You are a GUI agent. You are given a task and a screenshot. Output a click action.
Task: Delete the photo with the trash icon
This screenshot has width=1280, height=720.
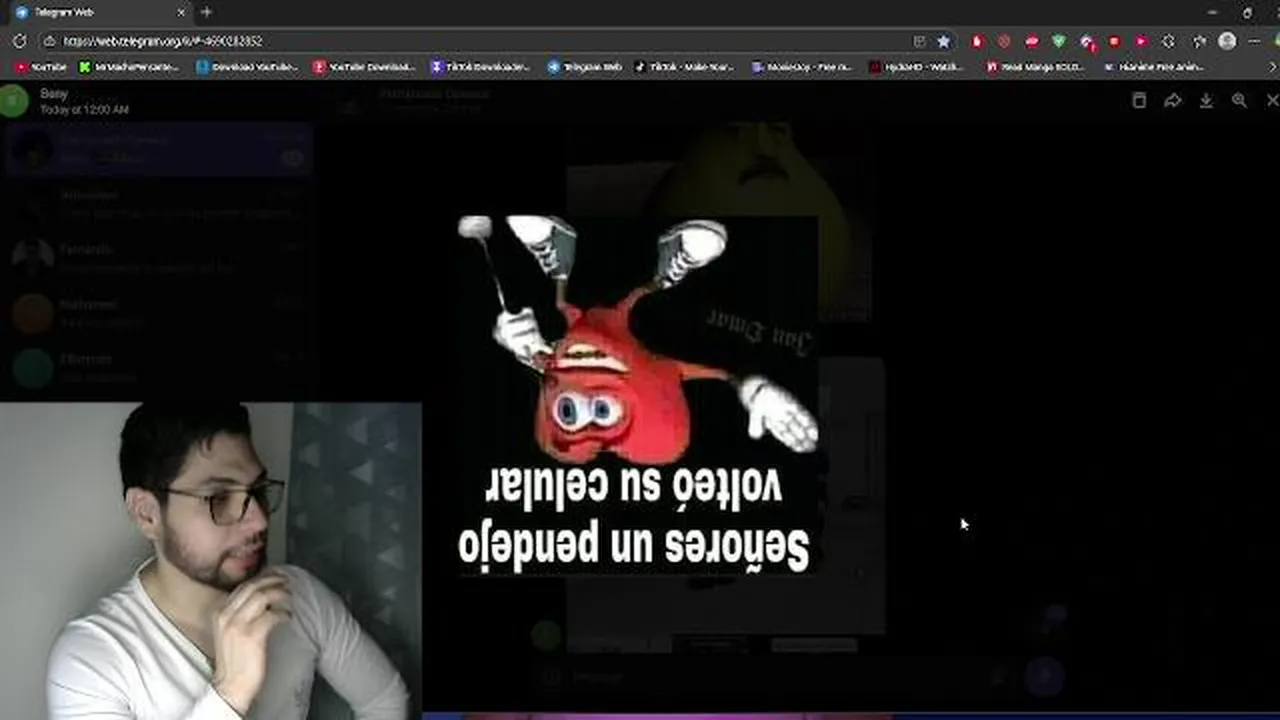tap(1138, 100)
